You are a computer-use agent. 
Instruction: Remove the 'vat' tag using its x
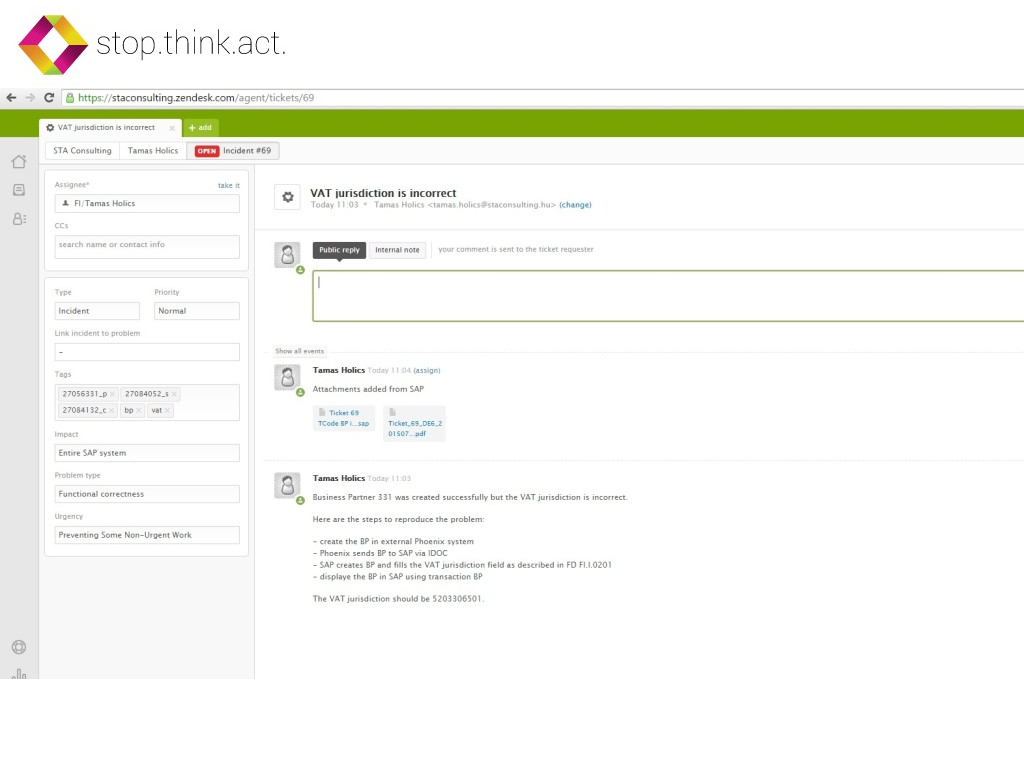click(x=167, y=410)
